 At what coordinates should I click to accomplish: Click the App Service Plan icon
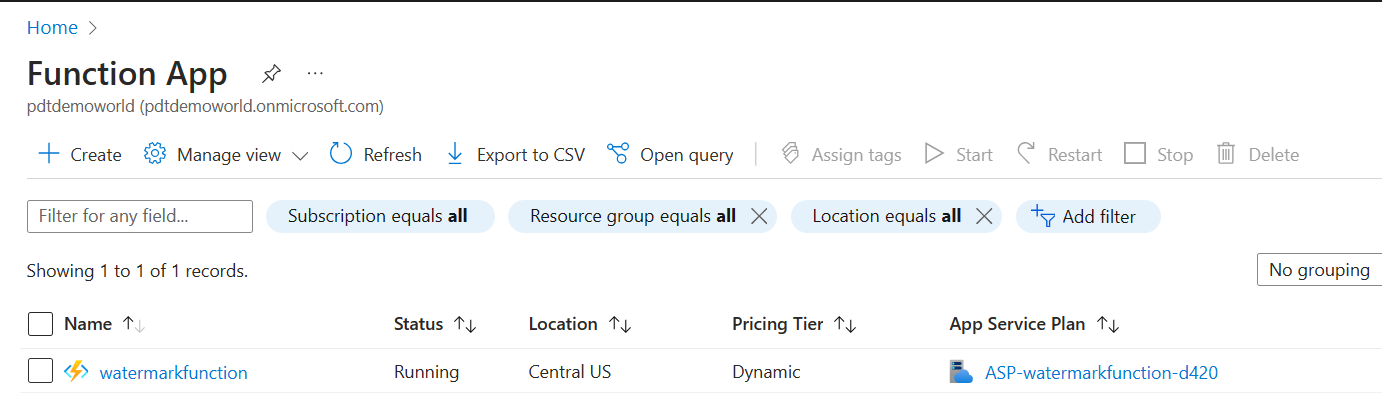coord(961,372)
